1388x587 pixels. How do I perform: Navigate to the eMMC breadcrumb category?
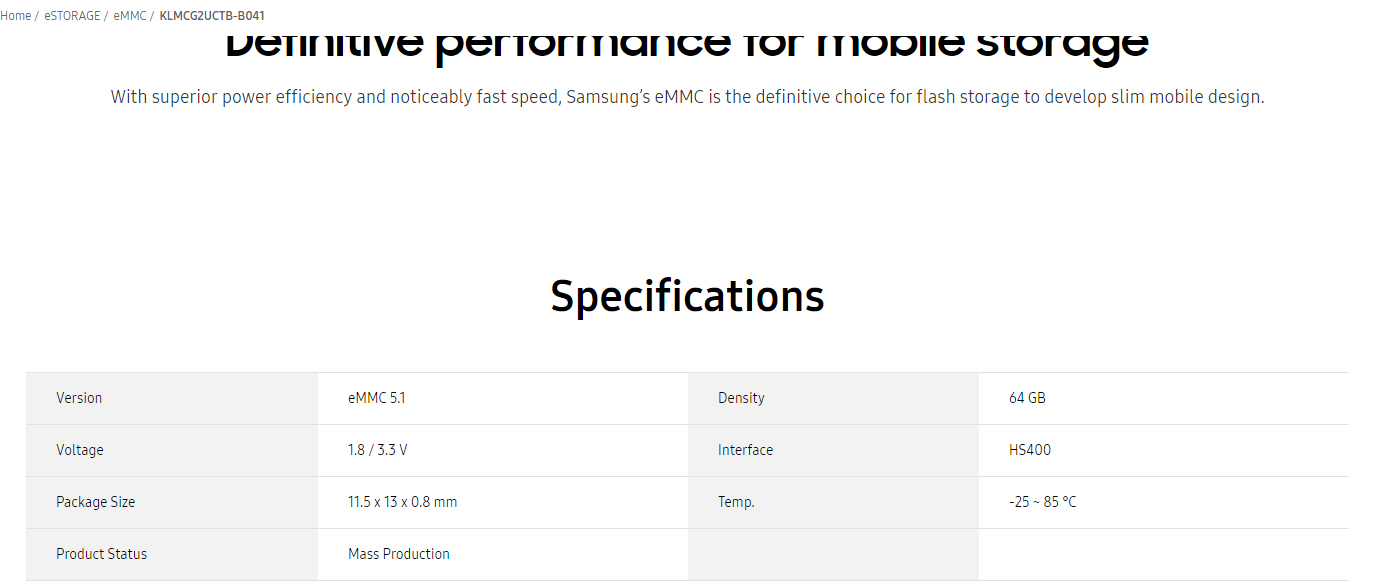pos(130,16)
